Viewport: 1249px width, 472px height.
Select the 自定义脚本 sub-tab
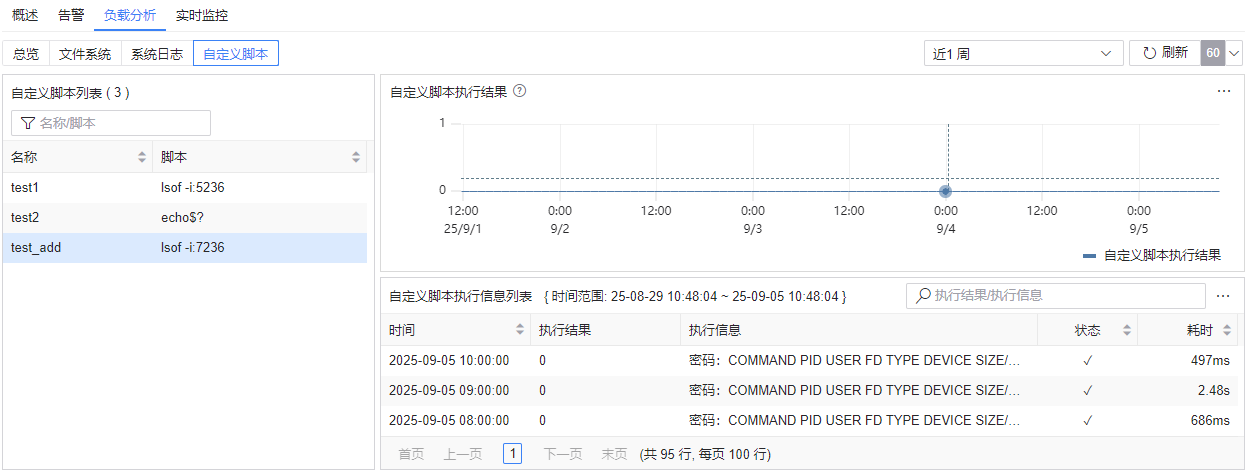point(236,54)
